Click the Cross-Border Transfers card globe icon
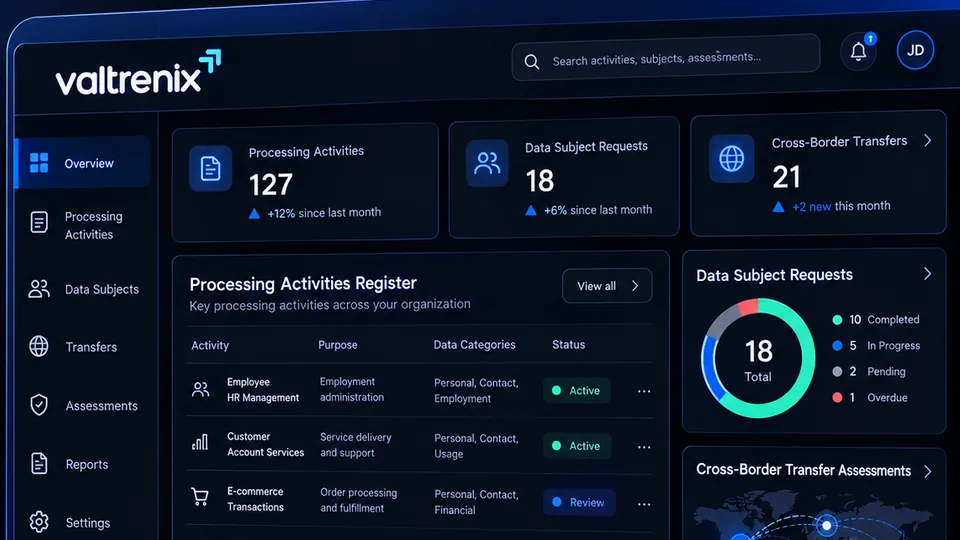 pos(731,159)
